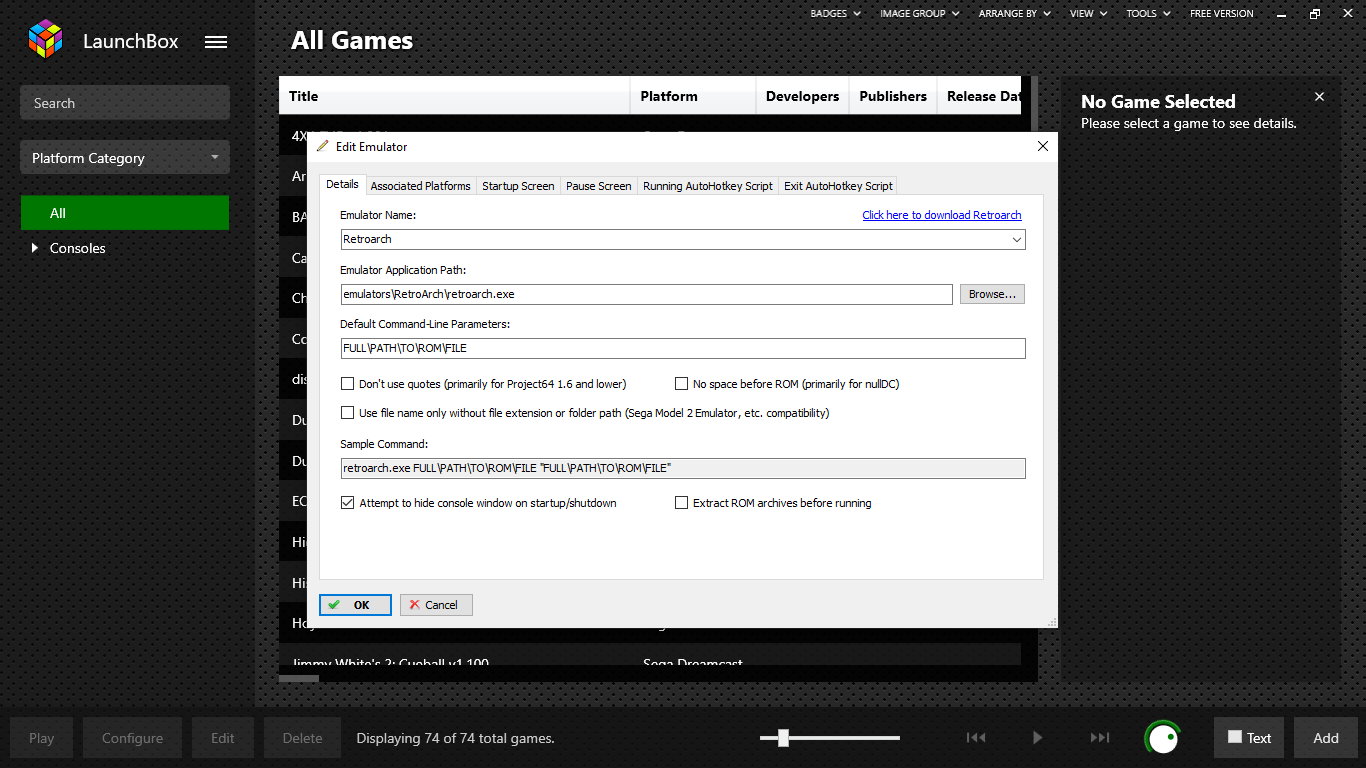Switch to Pause Screen tab
Viewport: 1366px width, 768px height.
pos(598,186)
